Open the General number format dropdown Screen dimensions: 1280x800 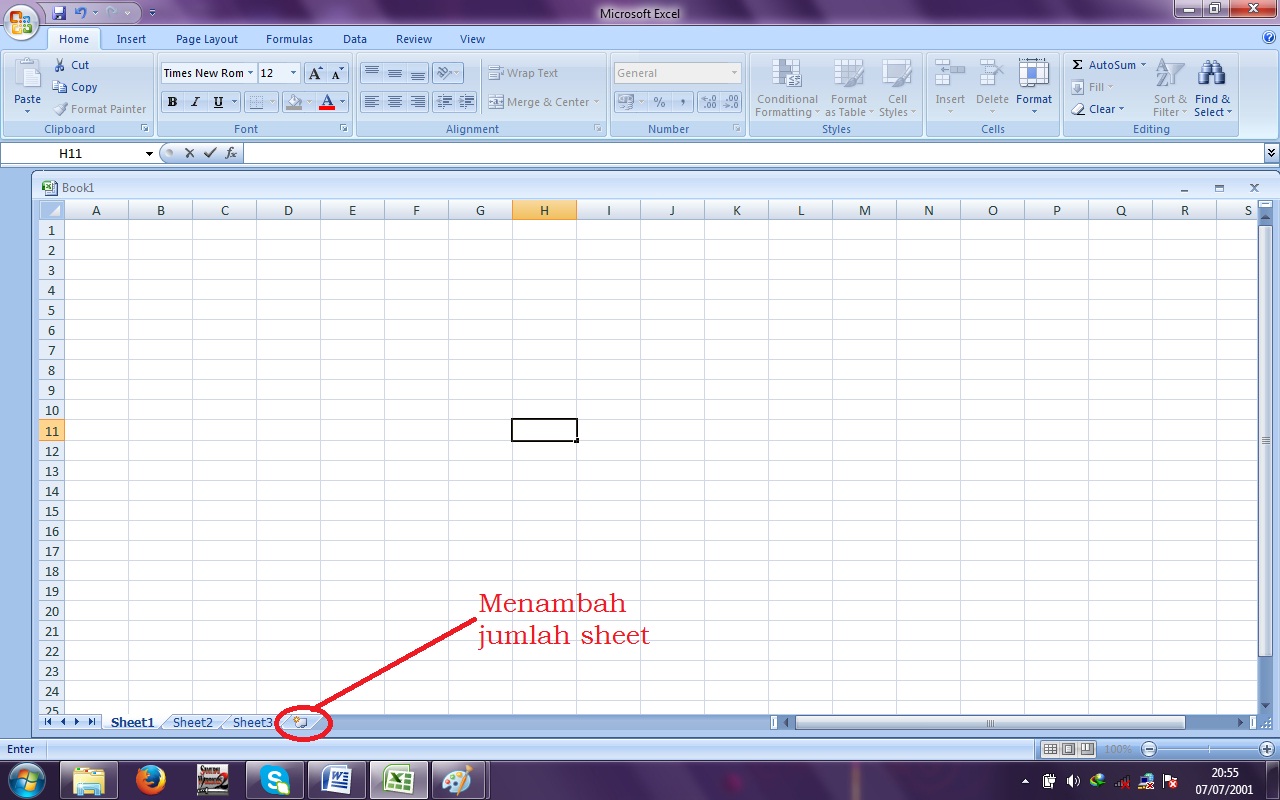click(734, 73)
